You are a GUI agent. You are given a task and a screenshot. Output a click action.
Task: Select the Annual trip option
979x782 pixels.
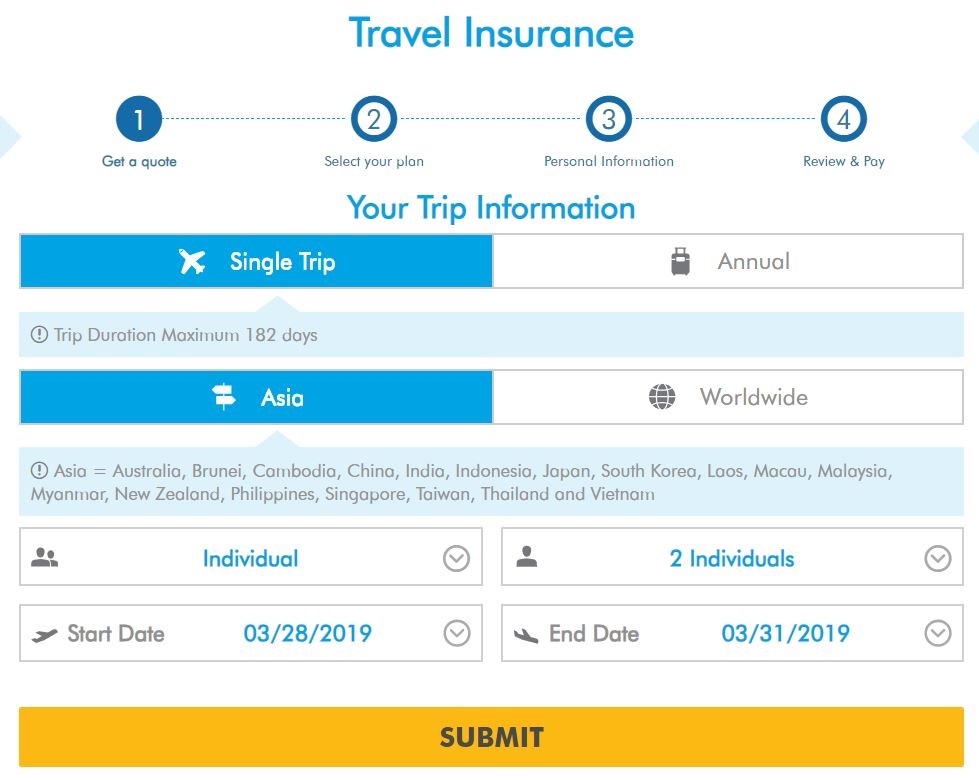tap(728, 262)
